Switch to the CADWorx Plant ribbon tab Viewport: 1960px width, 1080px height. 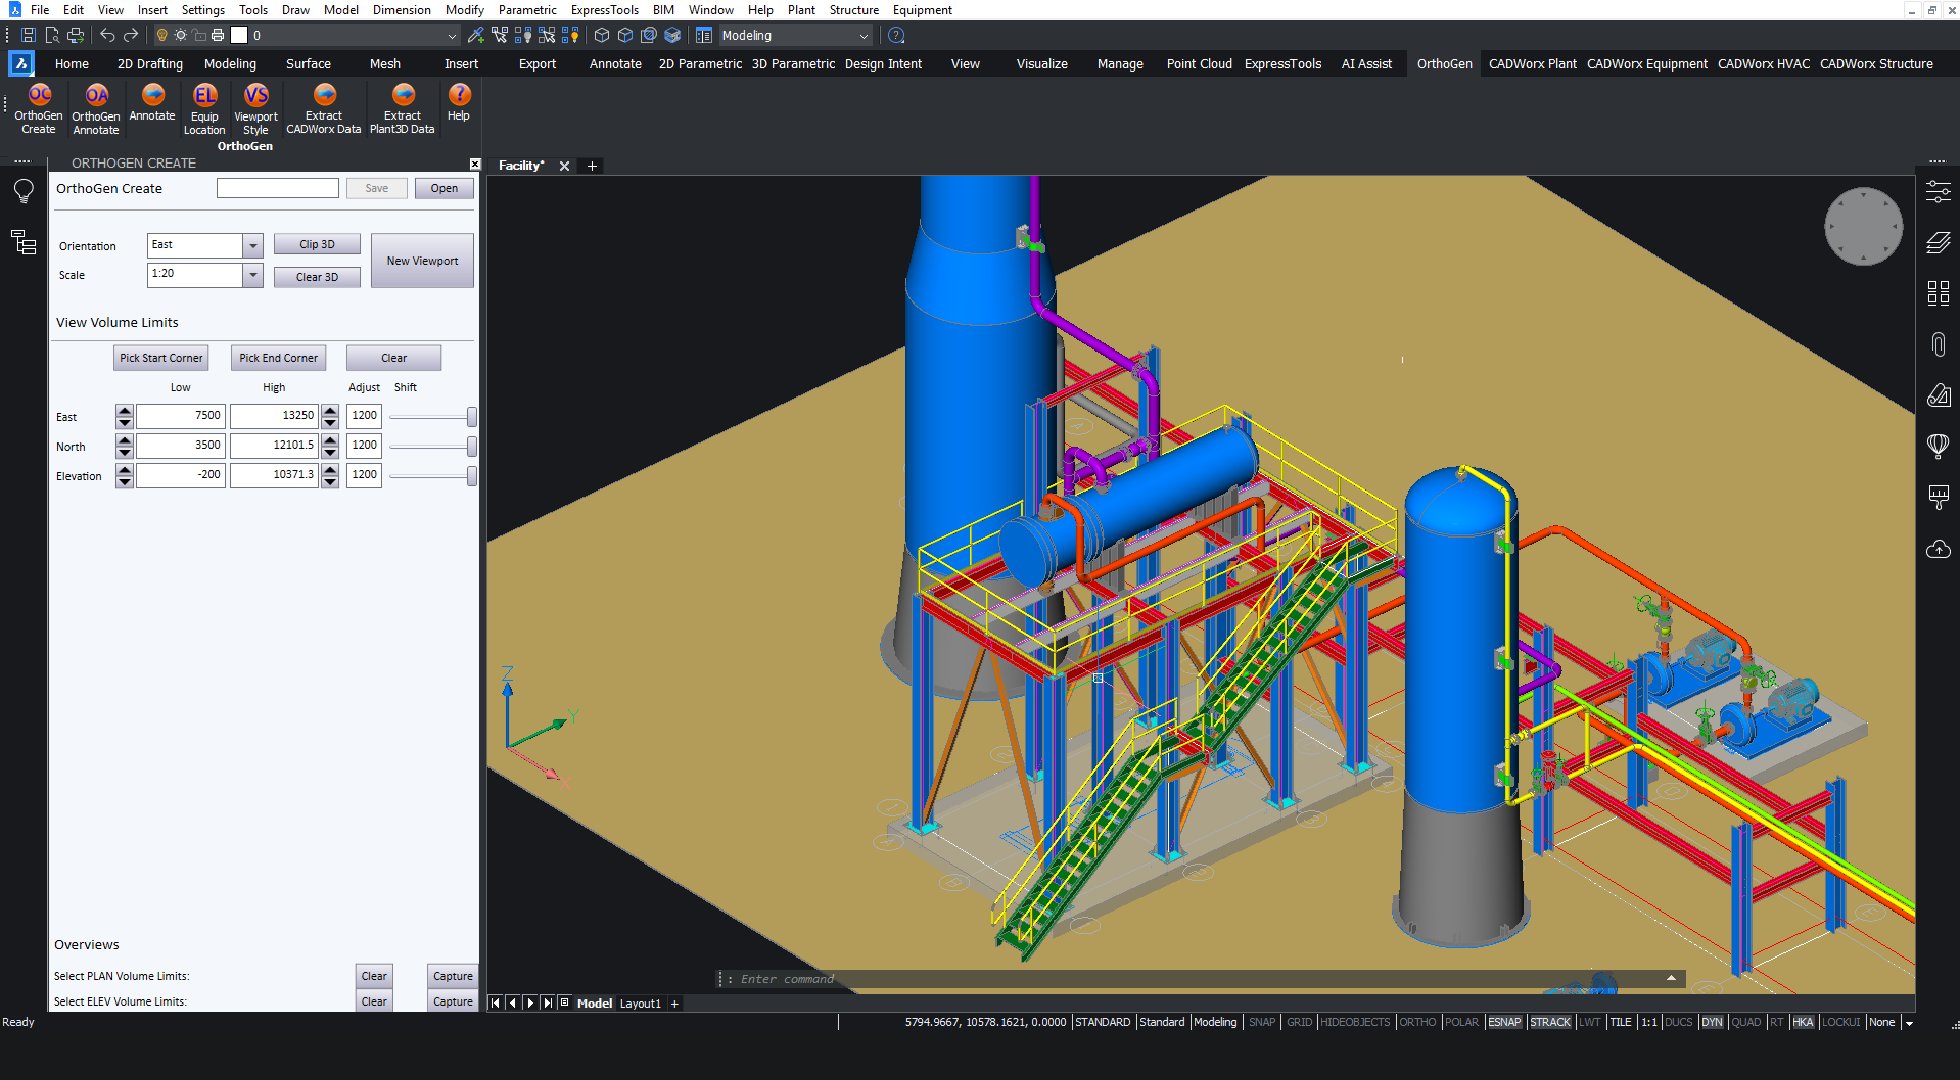1532,63
